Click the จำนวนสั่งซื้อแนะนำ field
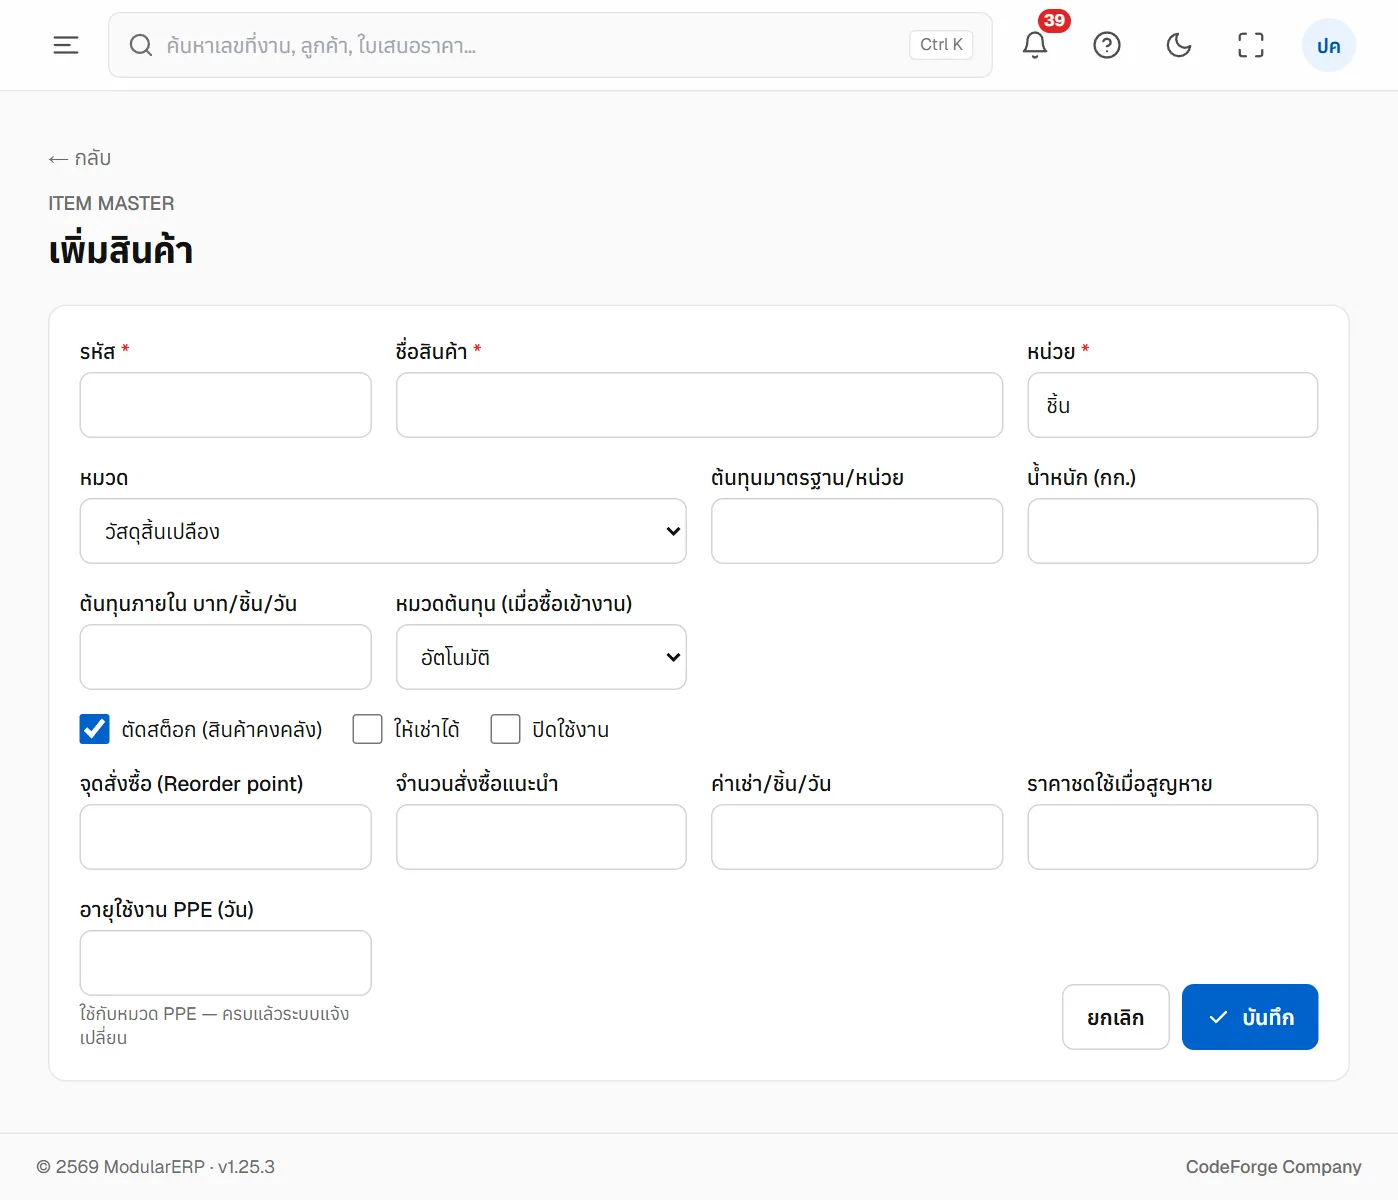 coord(541,837)
